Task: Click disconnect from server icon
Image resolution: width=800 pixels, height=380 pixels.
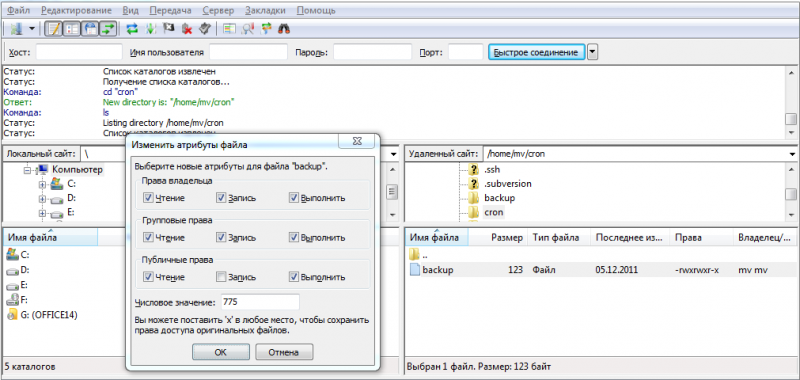Action: 187,29
